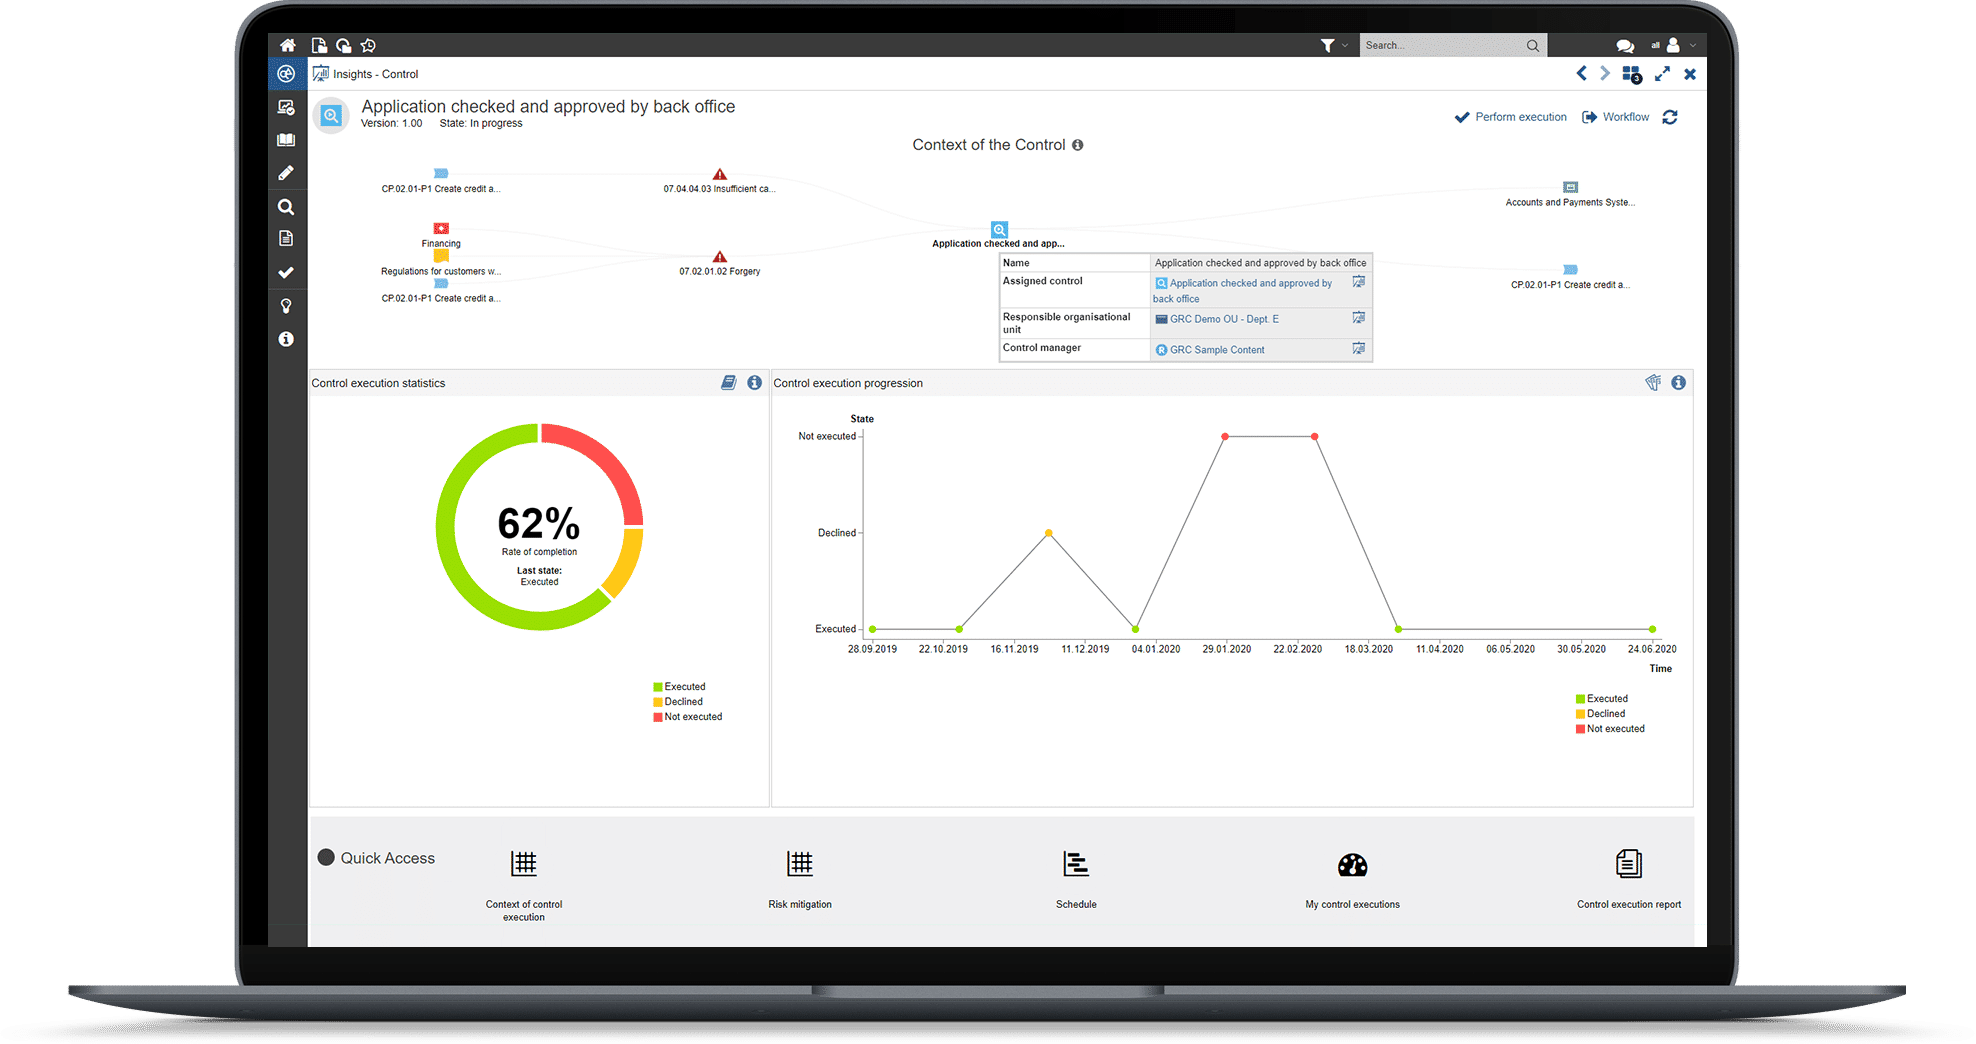Image resolution: width=1976 pixels, height=1044 pixels.
Task: Open Control execution report quick access
Action: tap(1629, 880)
